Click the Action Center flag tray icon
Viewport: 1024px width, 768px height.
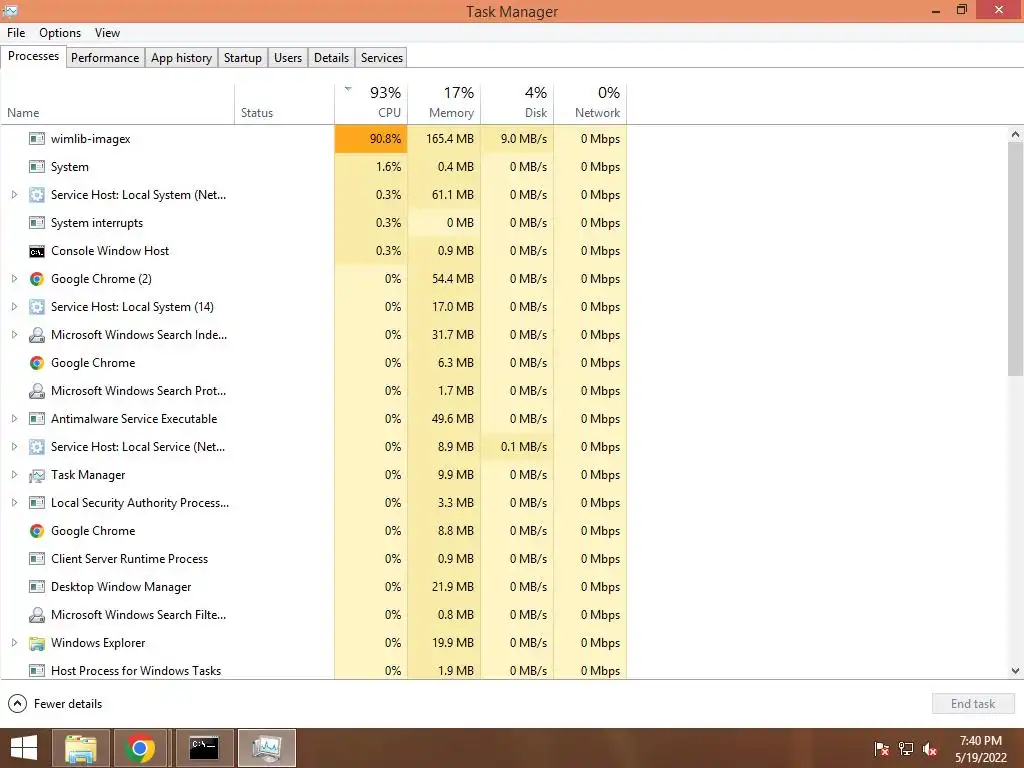coord(882,749)
